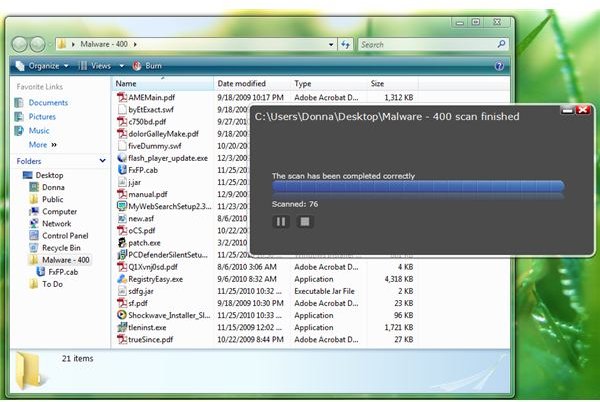Stop the scan using the stop button
The image size is (600, 402).
pos(305,222)
